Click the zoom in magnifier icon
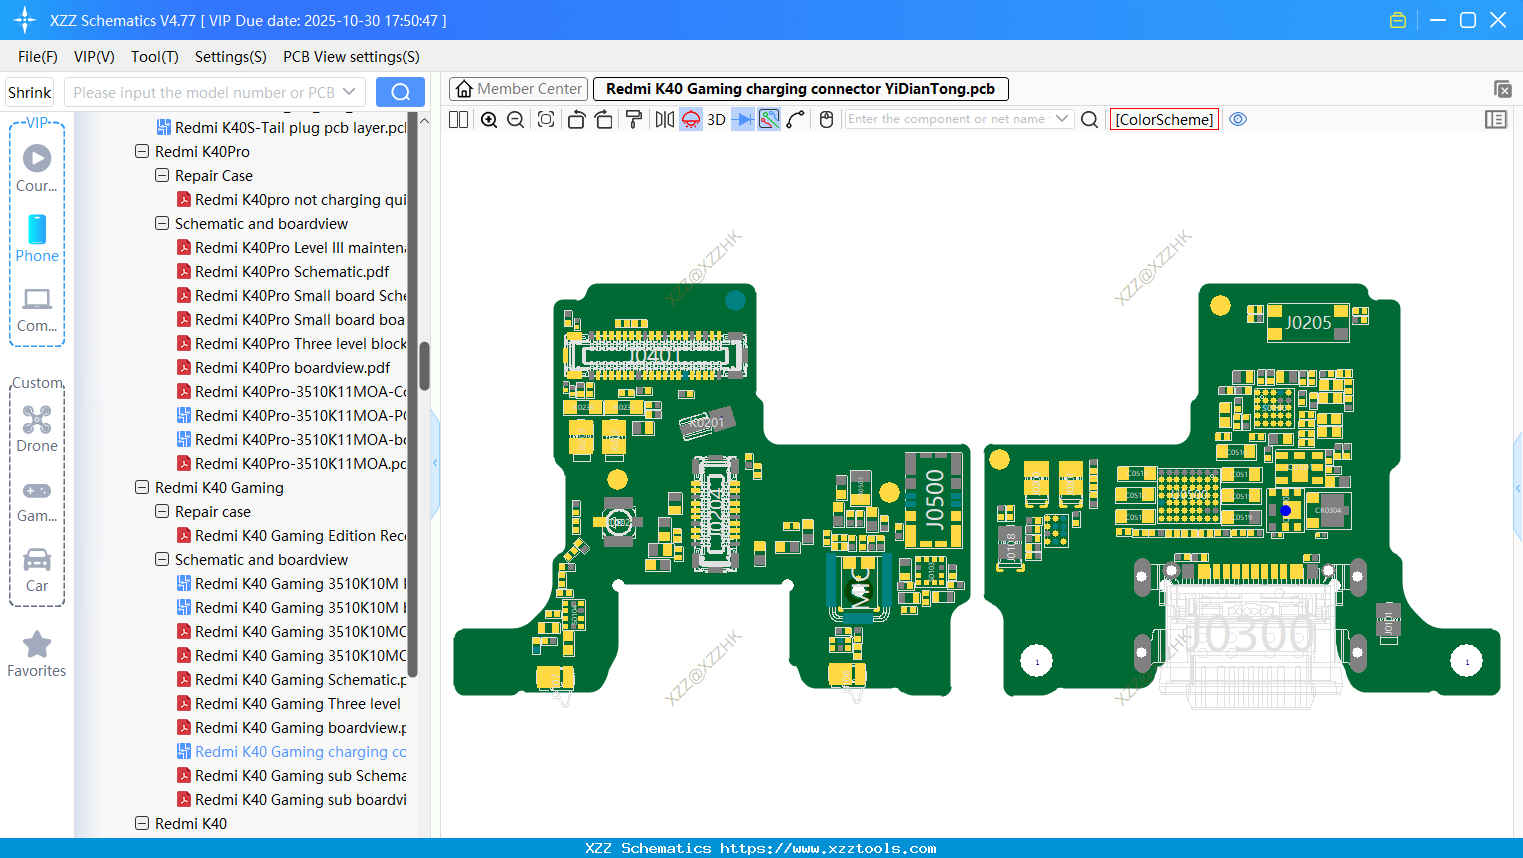Viewport: 1523px width, 858px height. (489, 120)
